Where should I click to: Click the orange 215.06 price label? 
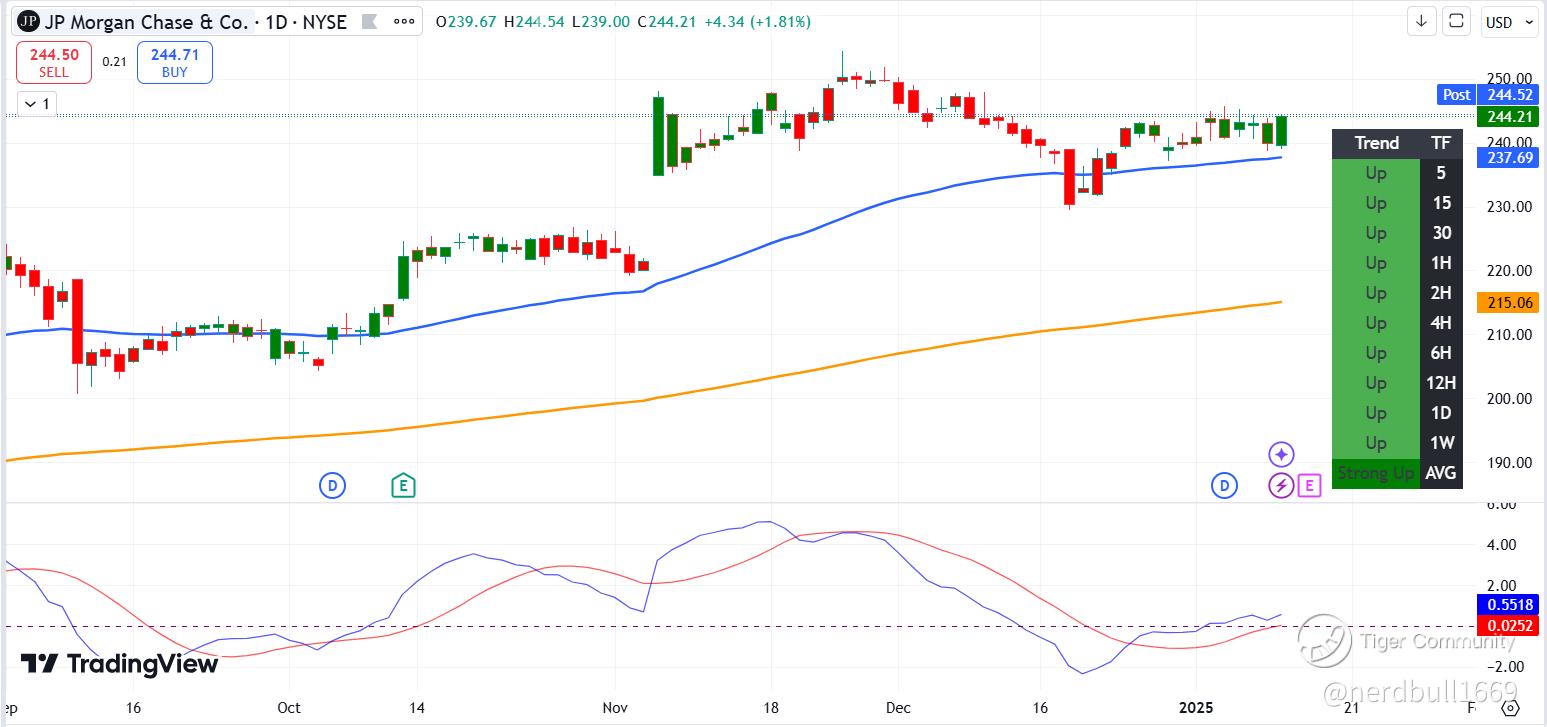(x=1507, y=302)
